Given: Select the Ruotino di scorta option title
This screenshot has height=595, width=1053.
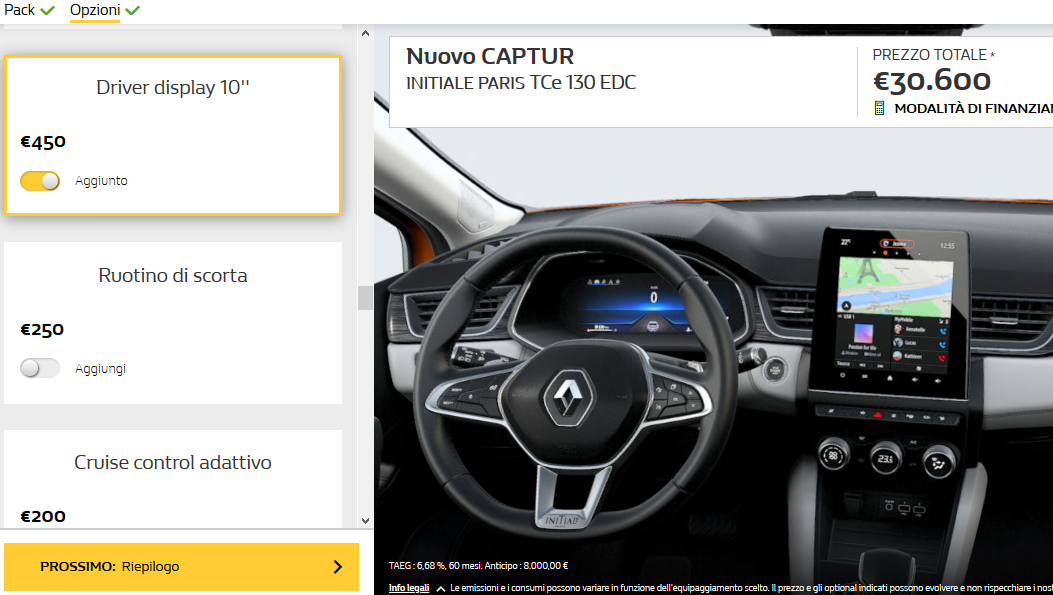Looking at the screenshot, I should [x=173, y=275].
